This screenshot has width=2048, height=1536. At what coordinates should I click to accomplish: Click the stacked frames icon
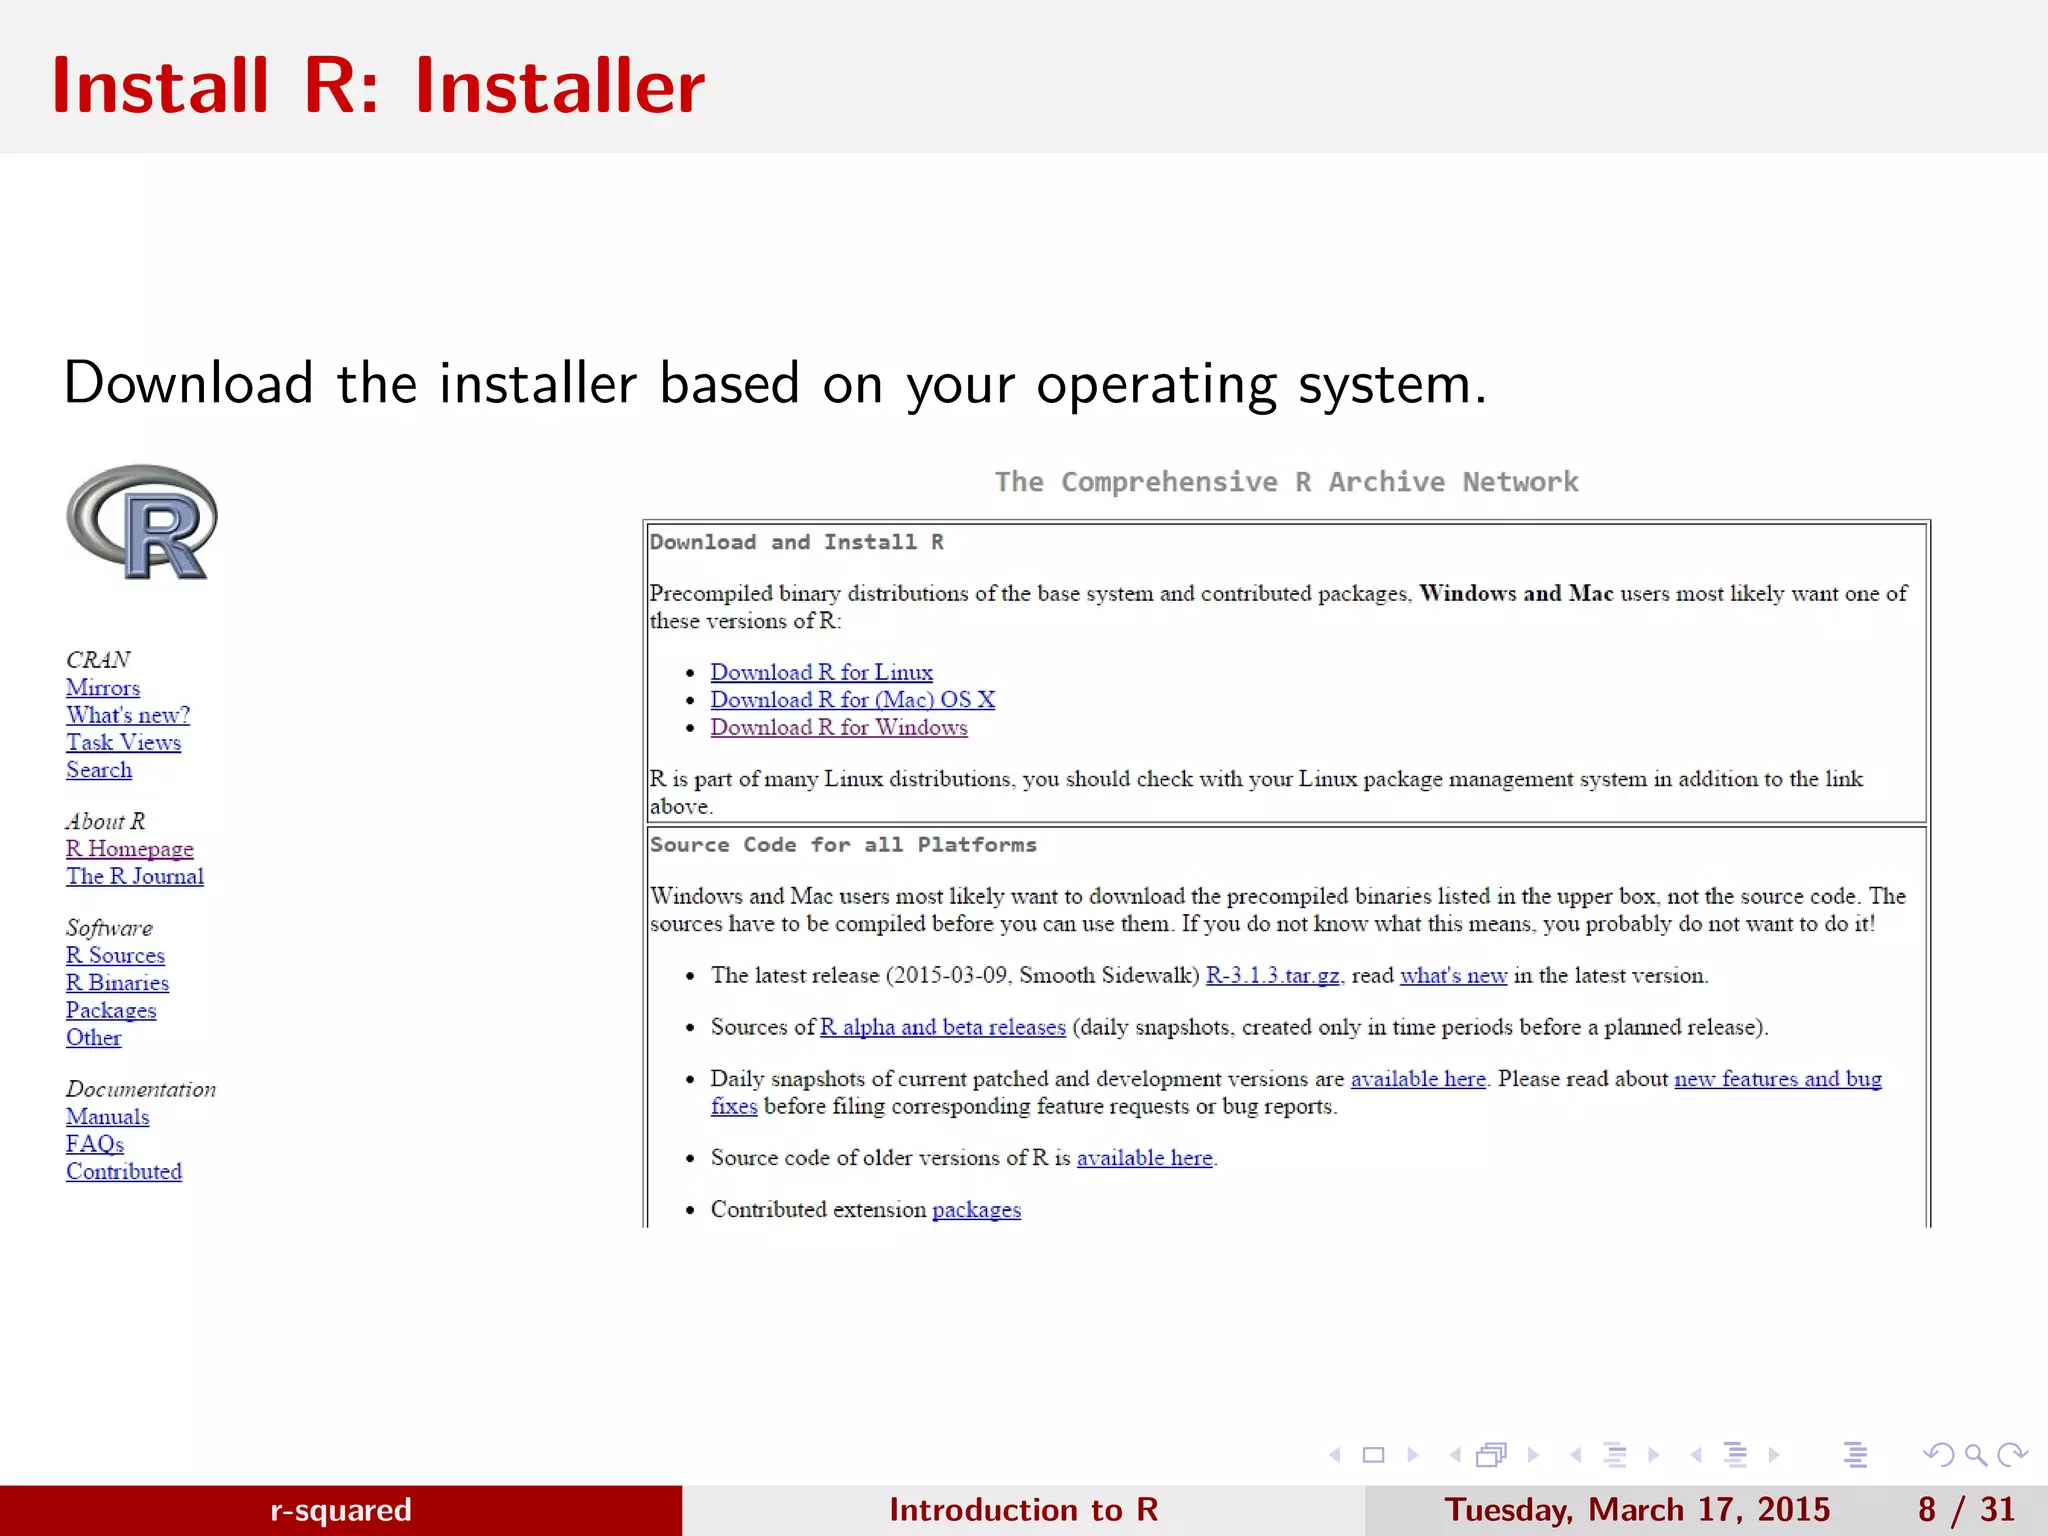[1491, 1455]
